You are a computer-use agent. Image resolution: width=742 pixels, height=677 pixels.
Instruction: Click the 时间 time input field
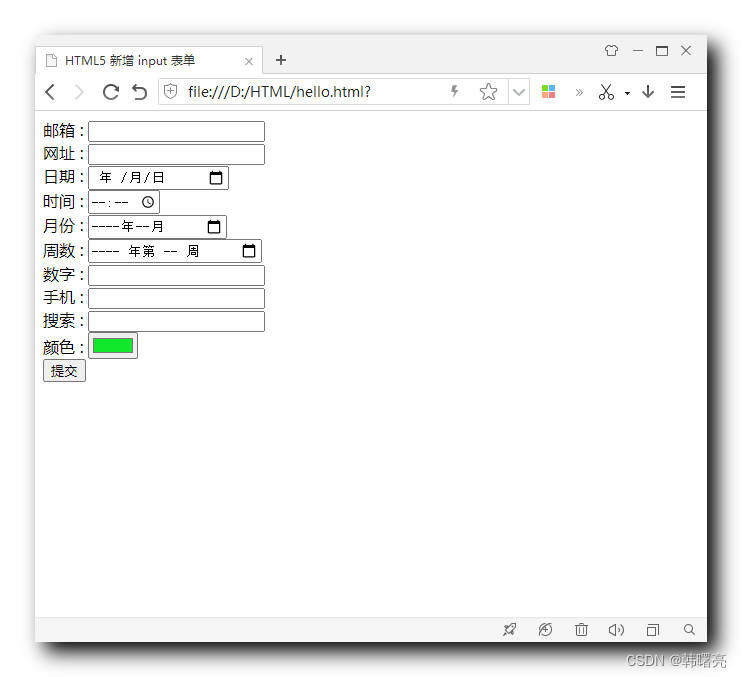tap(124, 202)
